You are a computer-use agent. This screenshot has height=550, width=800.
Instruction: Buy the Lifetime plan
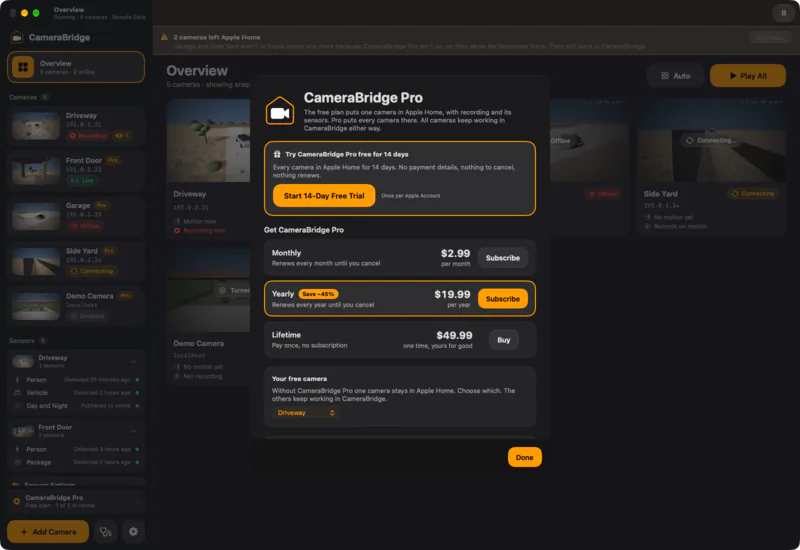pos(504,340)
